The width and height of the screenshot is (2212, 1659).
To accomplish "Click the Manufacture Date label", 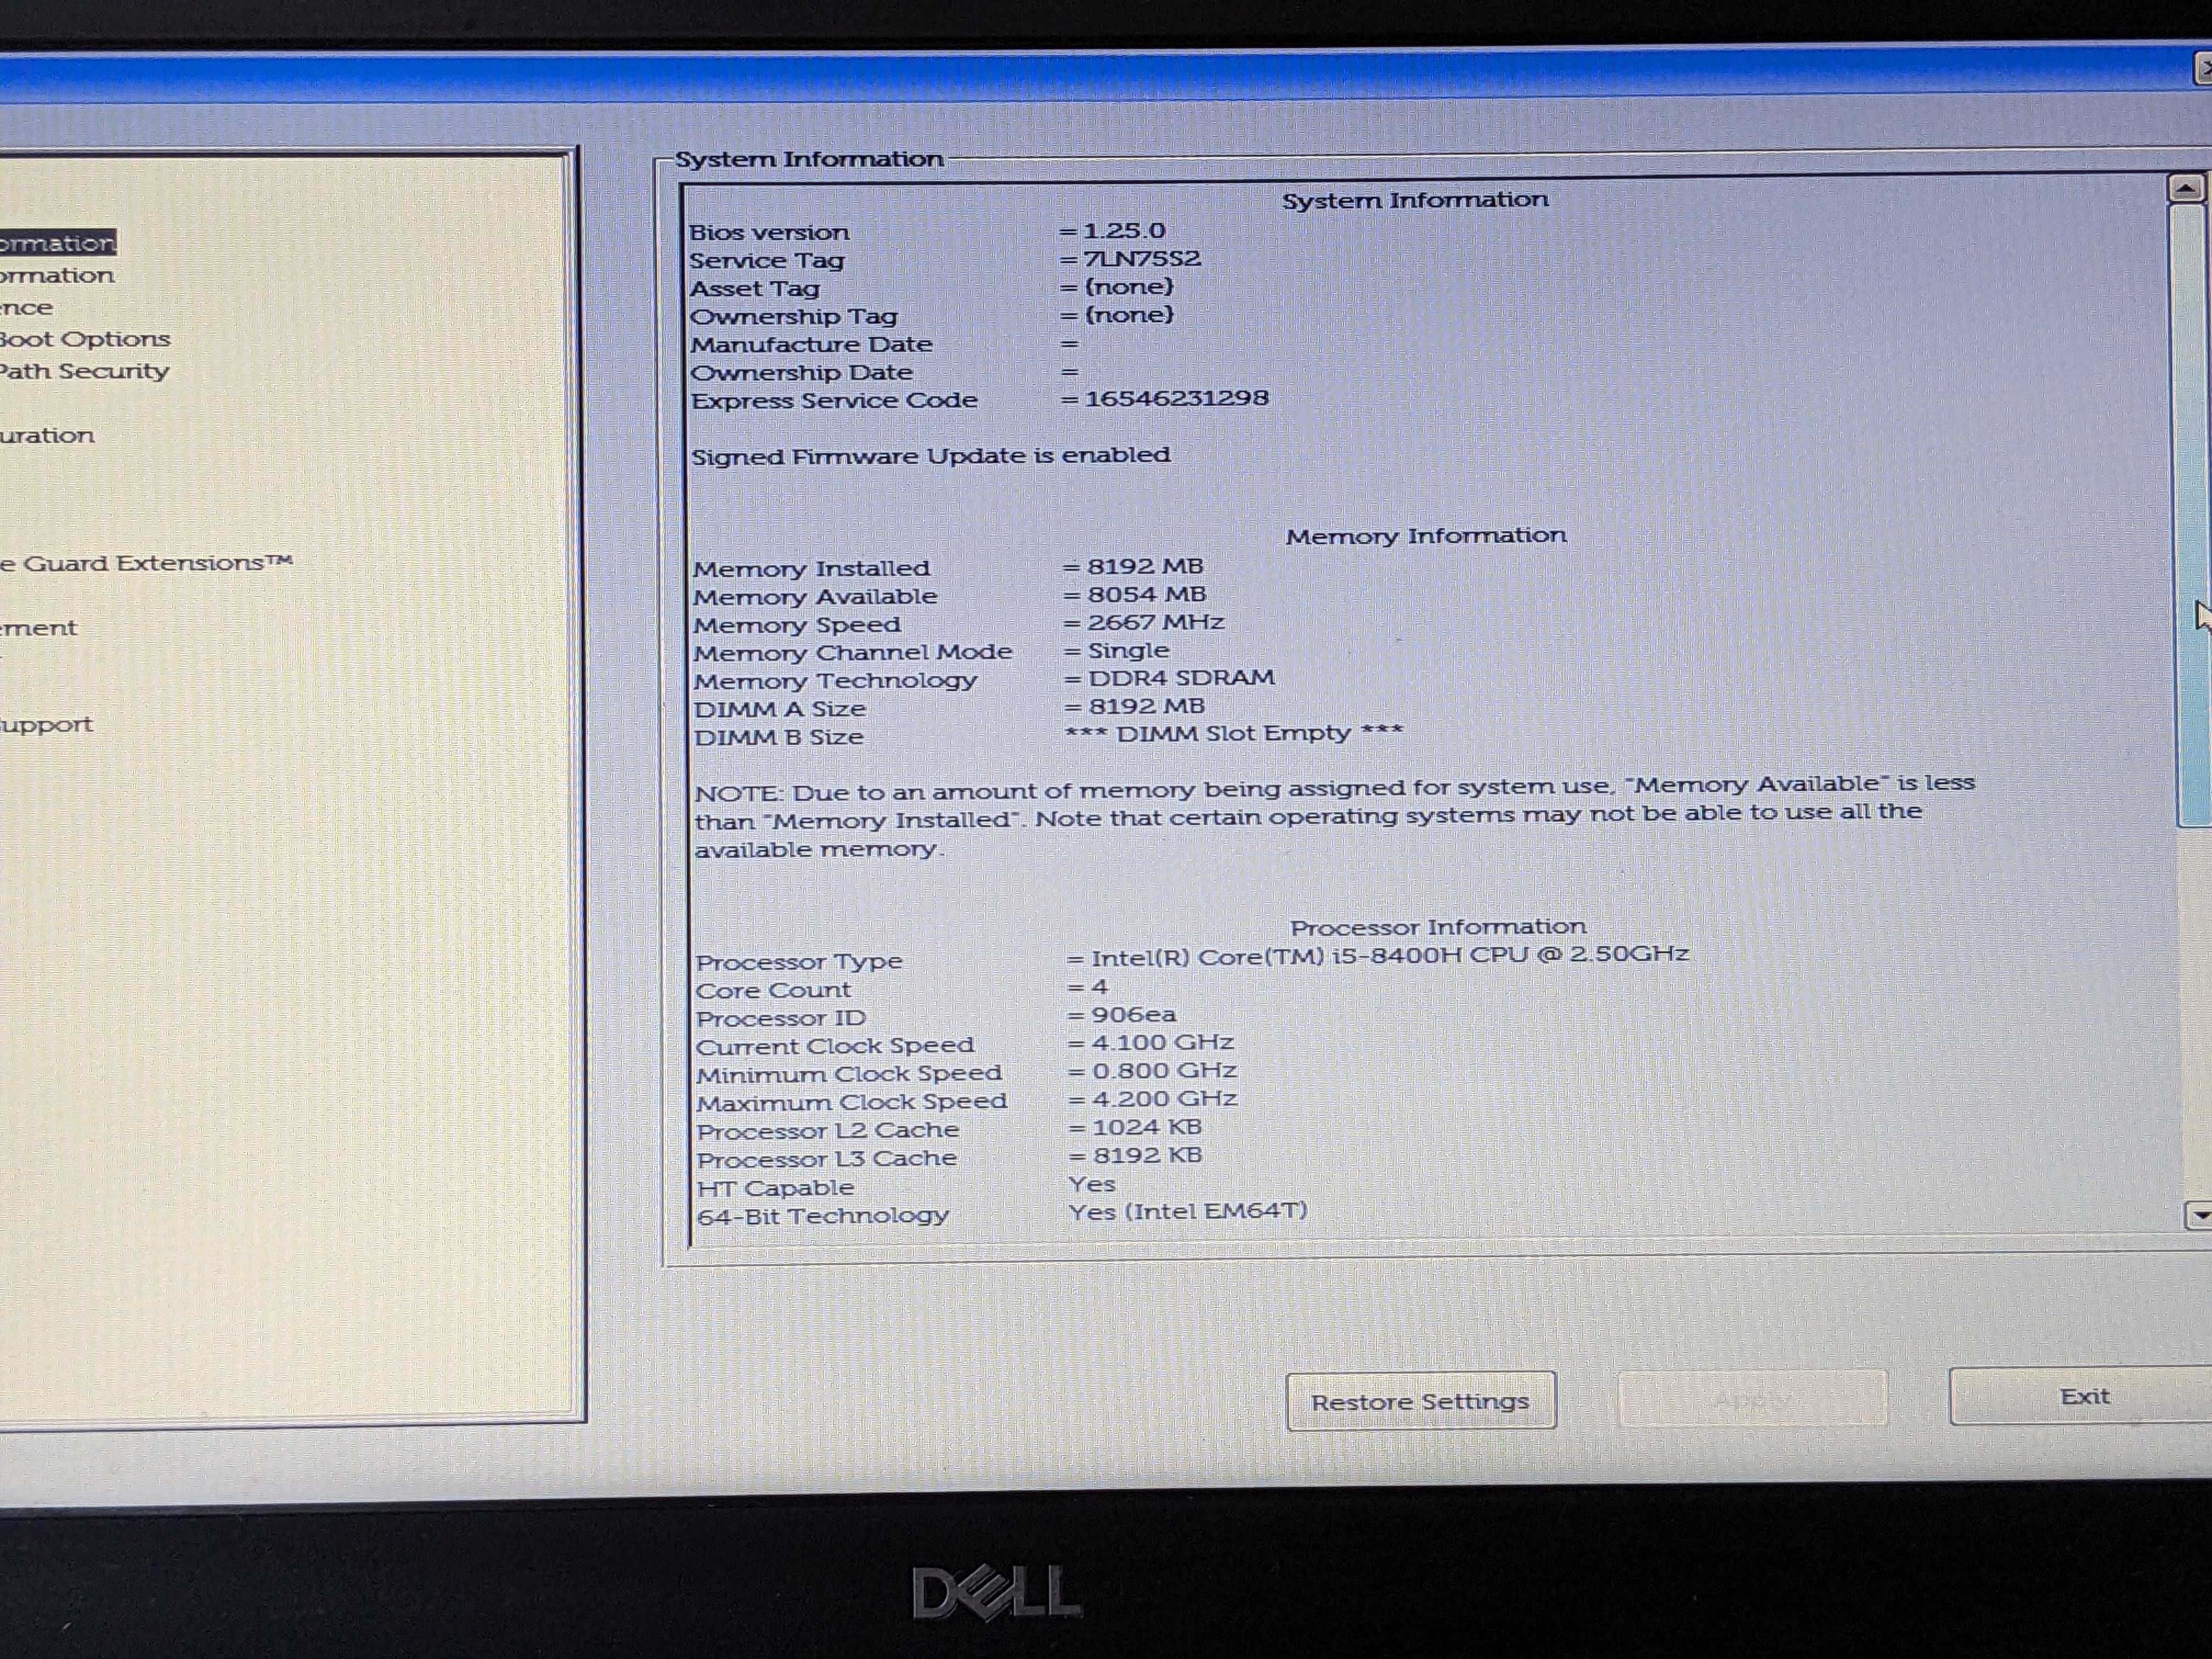I will (811, 345).
